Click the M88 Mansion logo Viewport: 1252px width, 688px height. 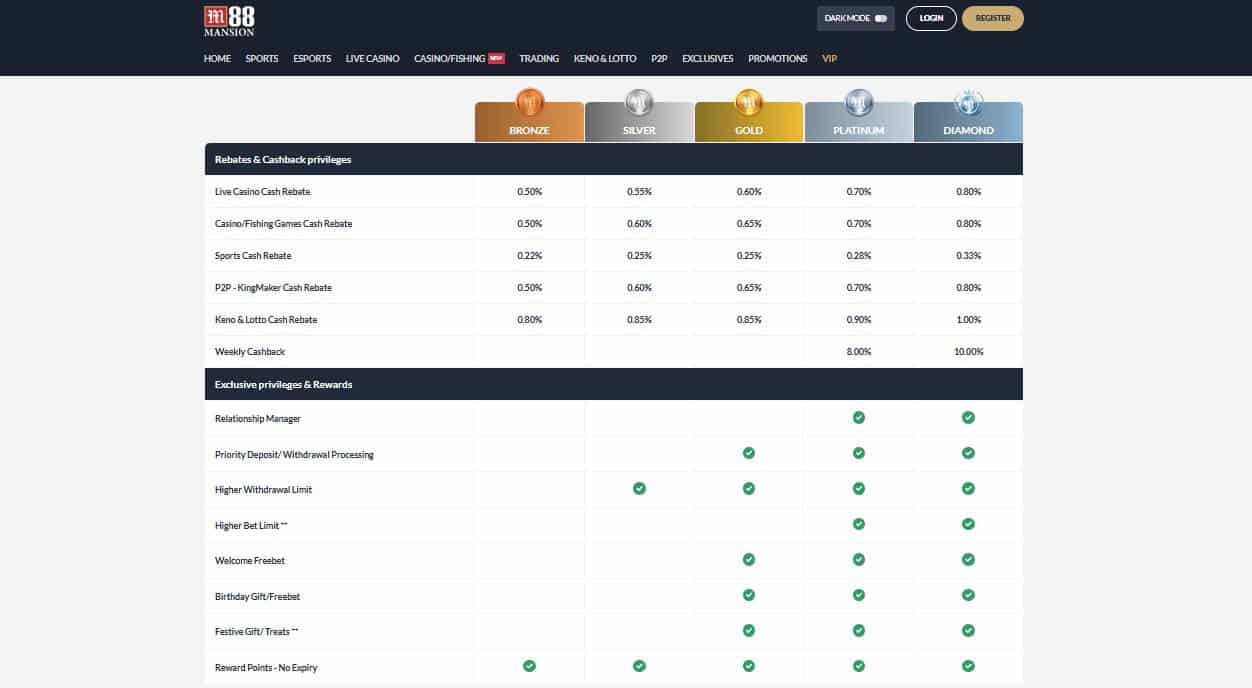[x=229, y=21]
